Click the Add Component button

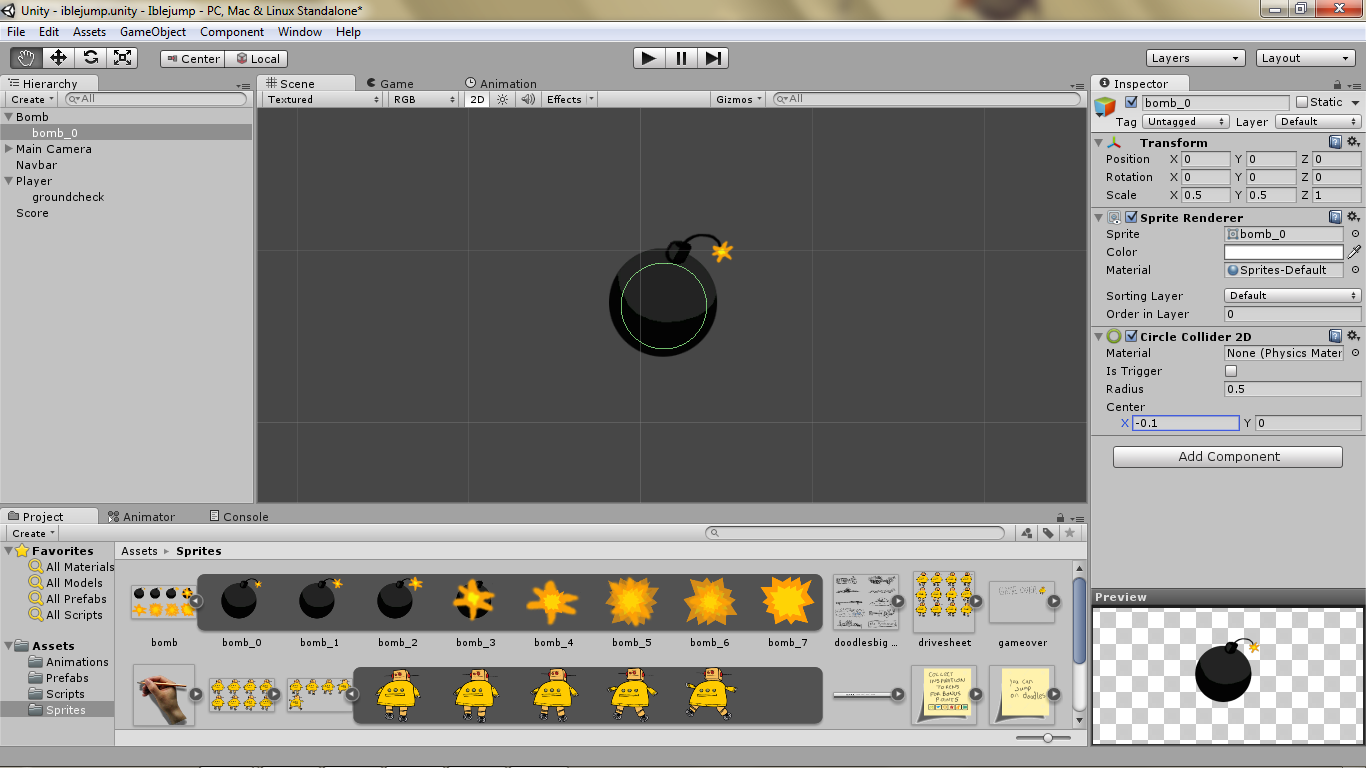1227,456
